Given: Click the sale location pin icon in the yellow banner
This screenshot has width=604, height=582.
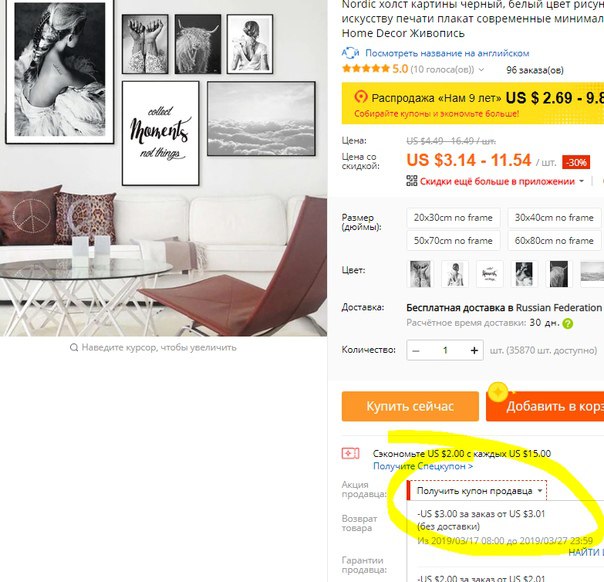Looking at the screenshot, I should [x=361, y=96].
